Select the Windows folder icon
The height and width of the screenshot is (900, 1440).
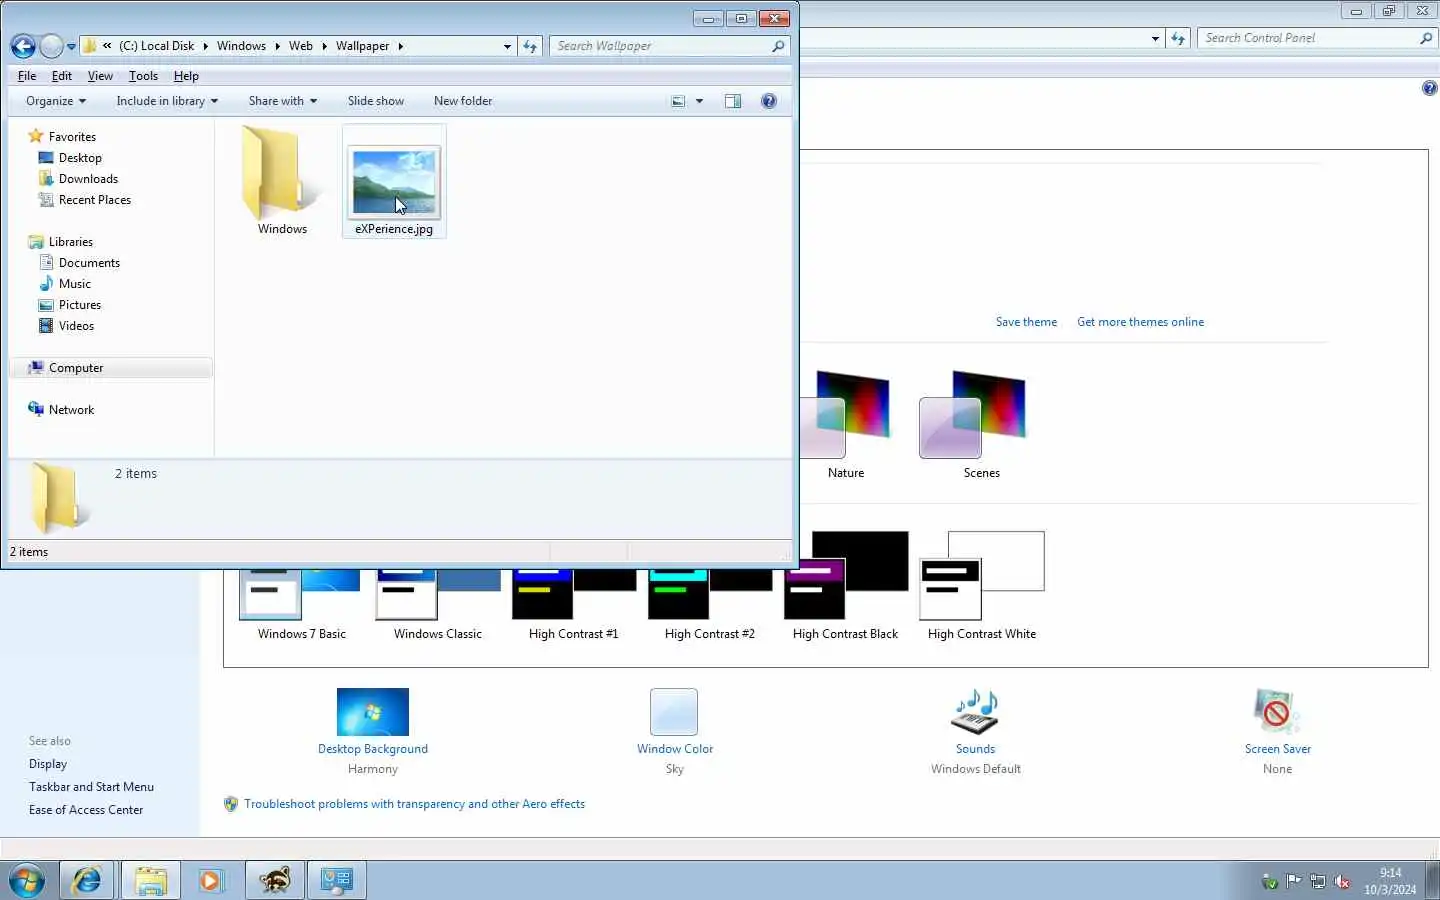pyautogui.click(x=281, y=175)
